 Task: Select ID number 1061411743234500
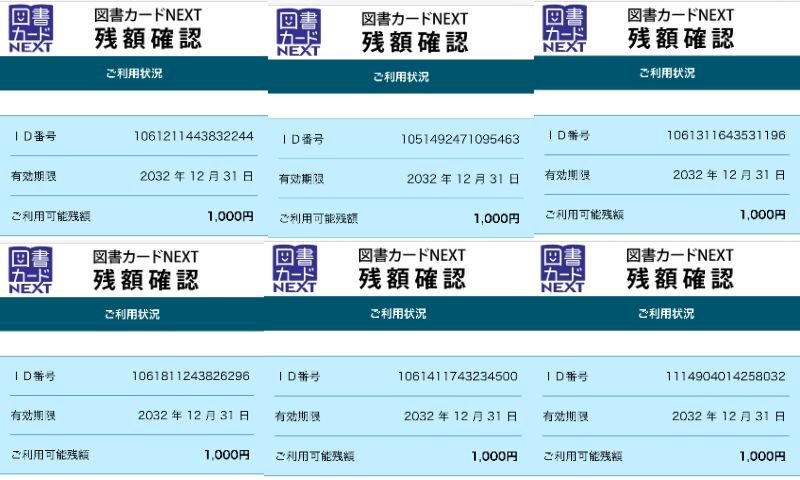[458, 376]
